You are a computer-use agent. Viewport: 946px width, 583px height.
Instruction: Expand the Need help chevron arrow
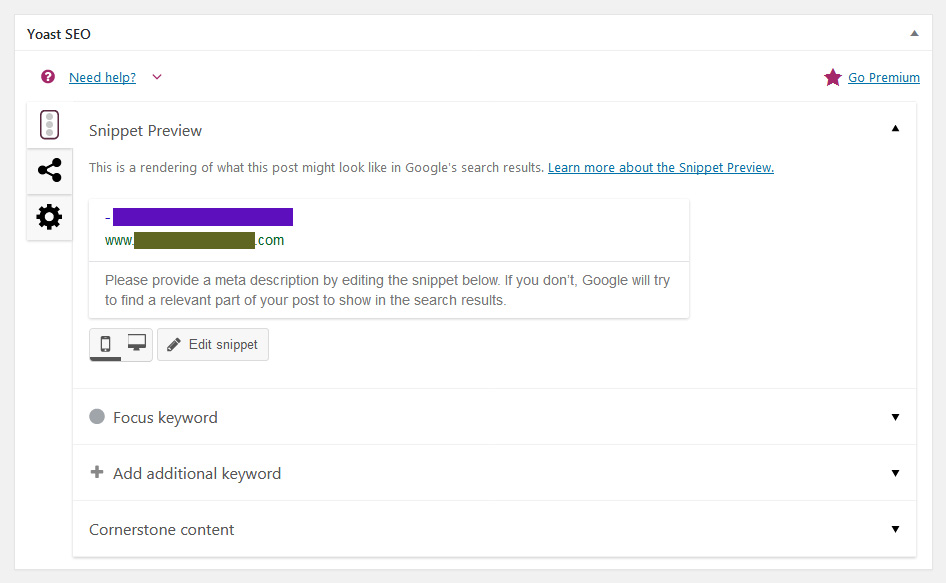pyautogui.click(x=157, y=77)
